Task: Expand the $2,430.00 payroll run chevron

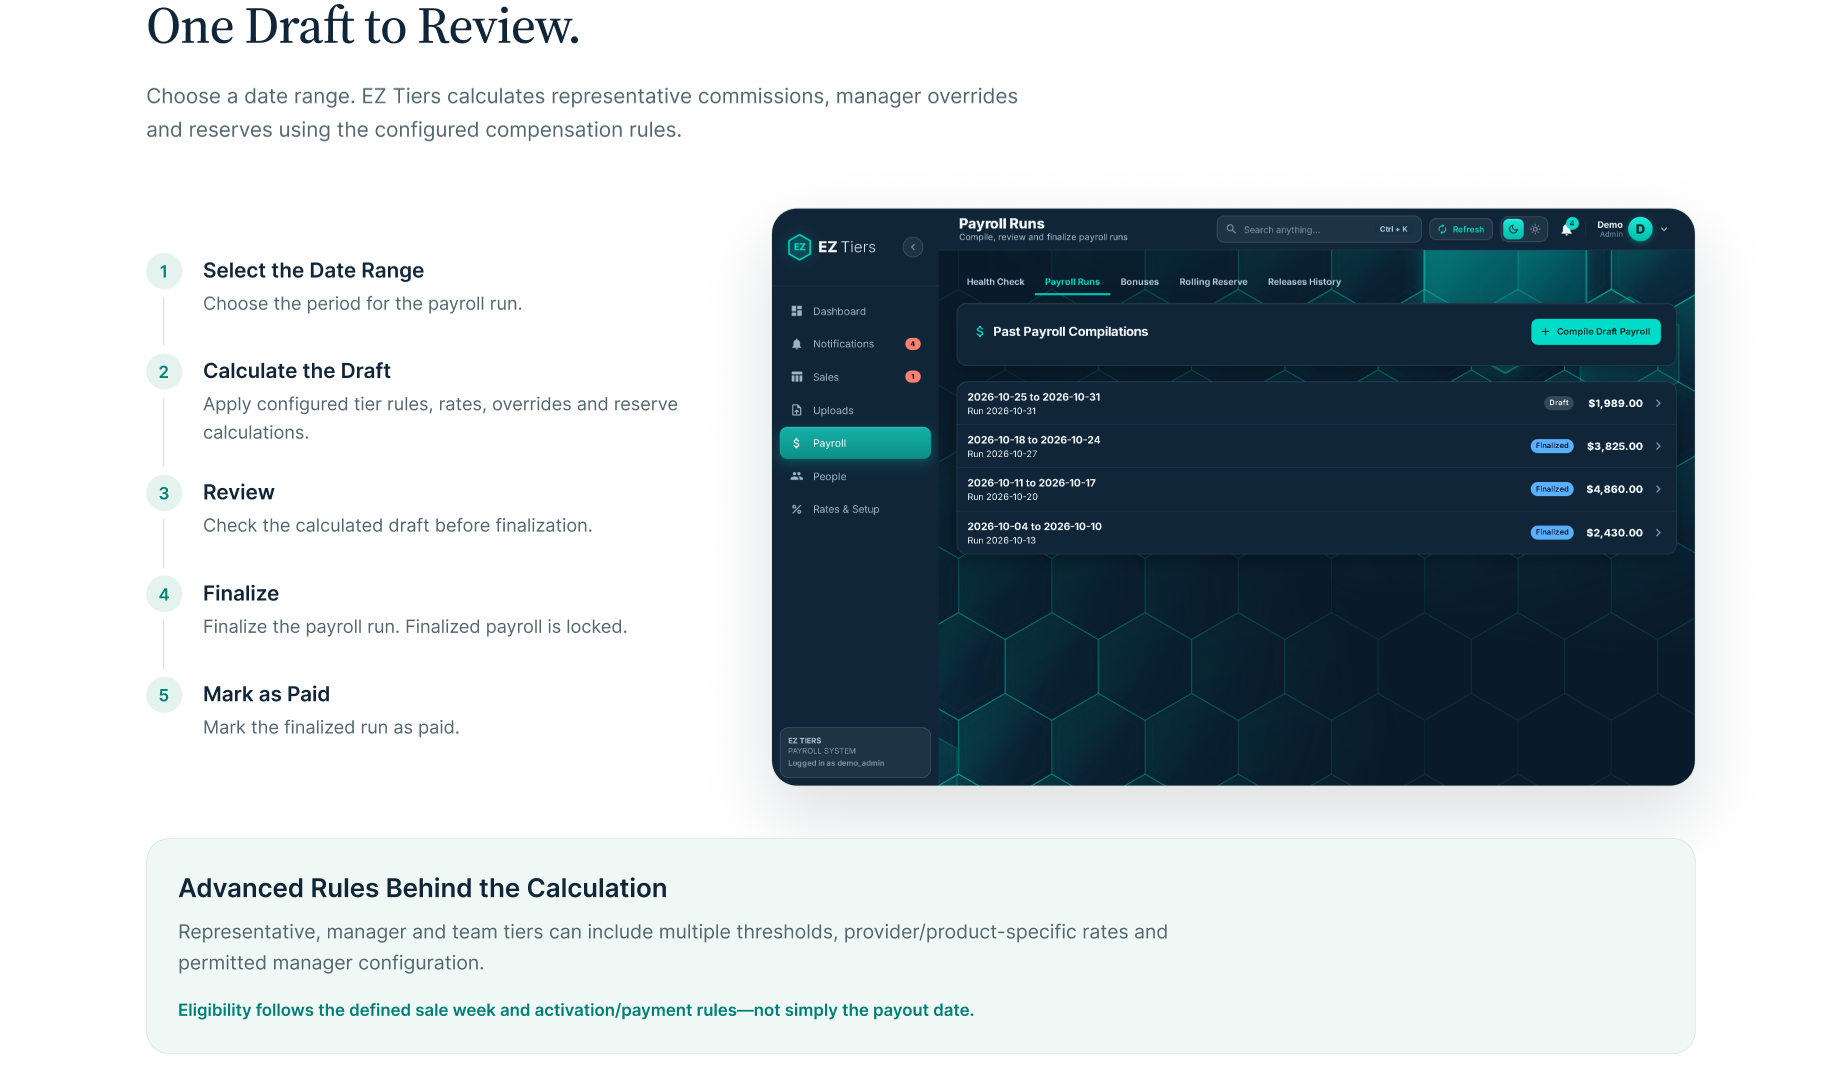Action: tap(1658, 533)
